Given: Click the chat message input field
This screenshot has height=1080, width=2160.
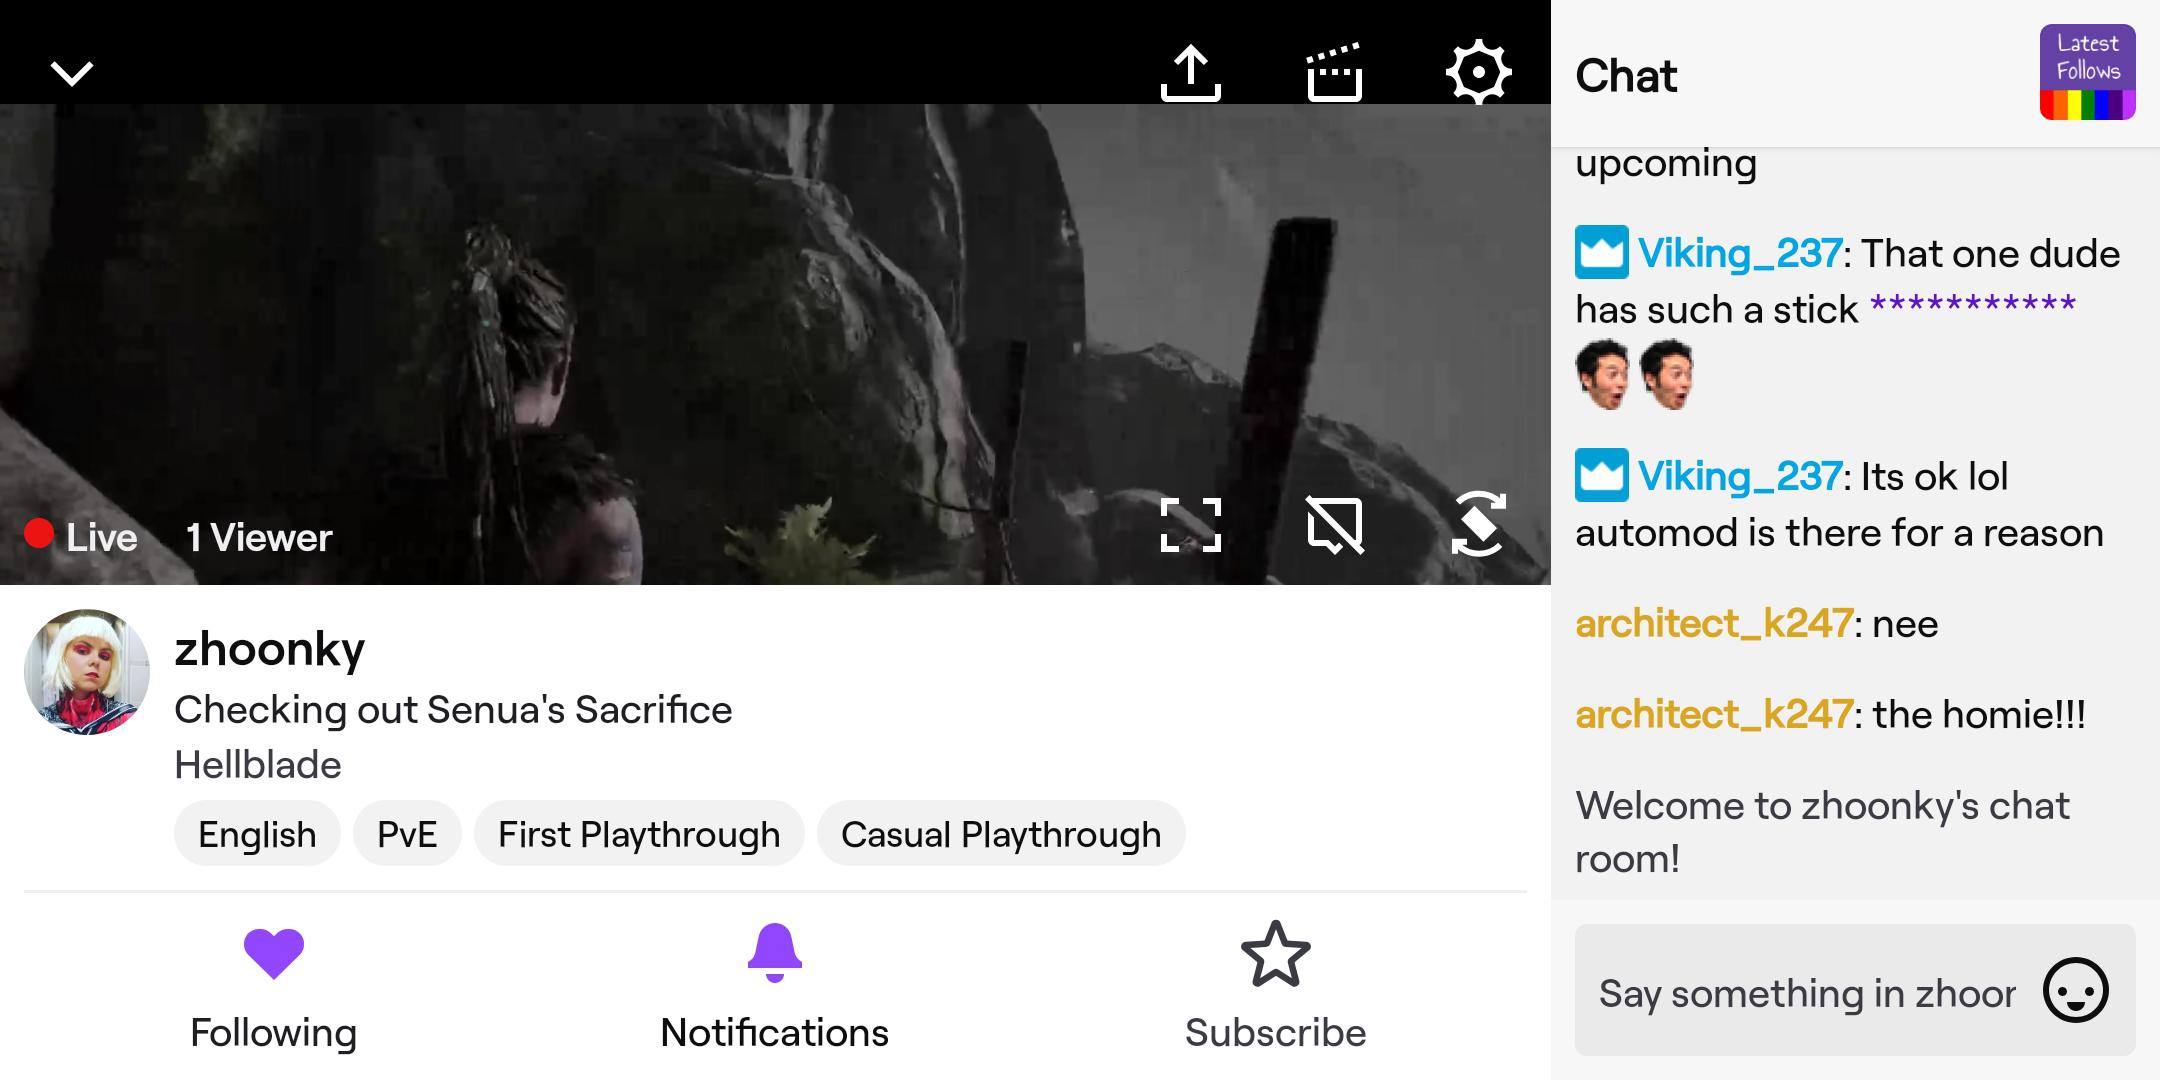Looking at the screenshot, I should [x=1805, y=993].
